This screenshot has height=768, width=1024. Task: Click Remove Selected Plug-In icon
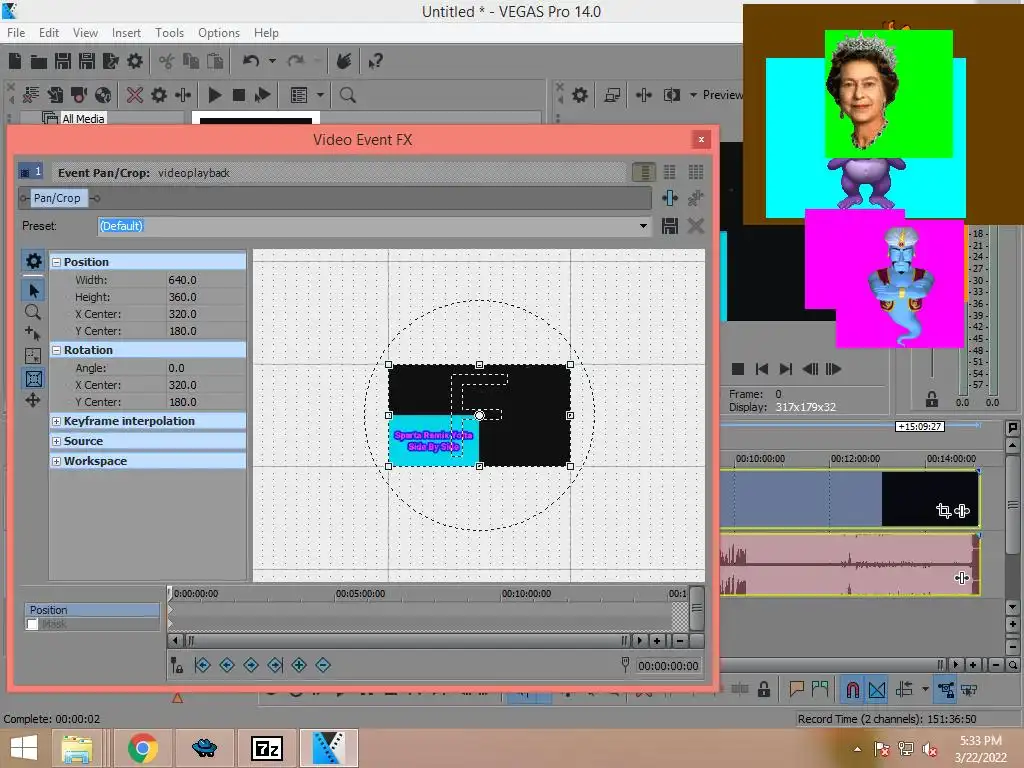(696, 198)
